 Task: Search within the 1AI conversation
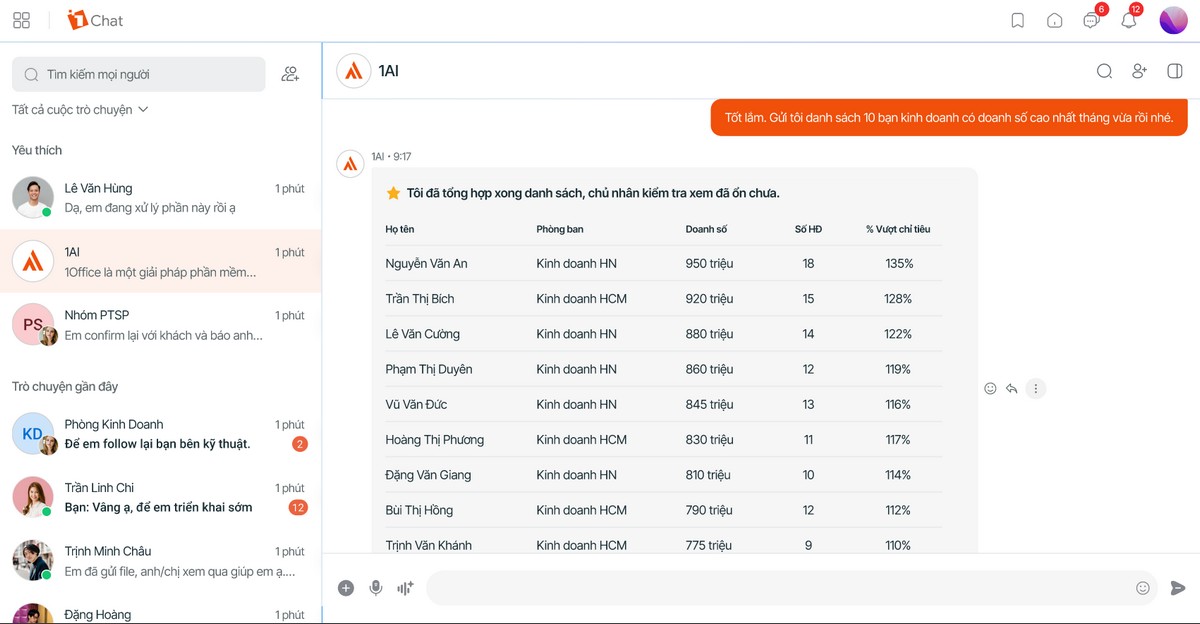1104,71
